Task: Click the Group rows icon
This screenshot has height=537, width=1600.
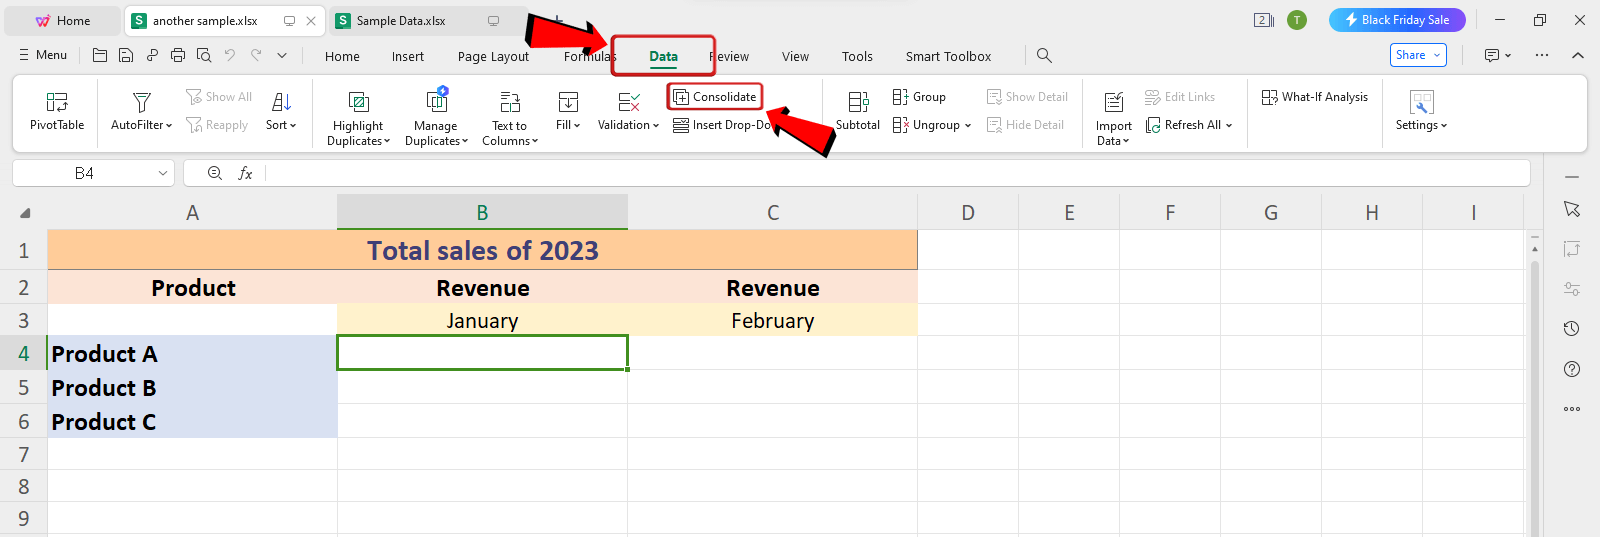Action: (x=900, y=97)
